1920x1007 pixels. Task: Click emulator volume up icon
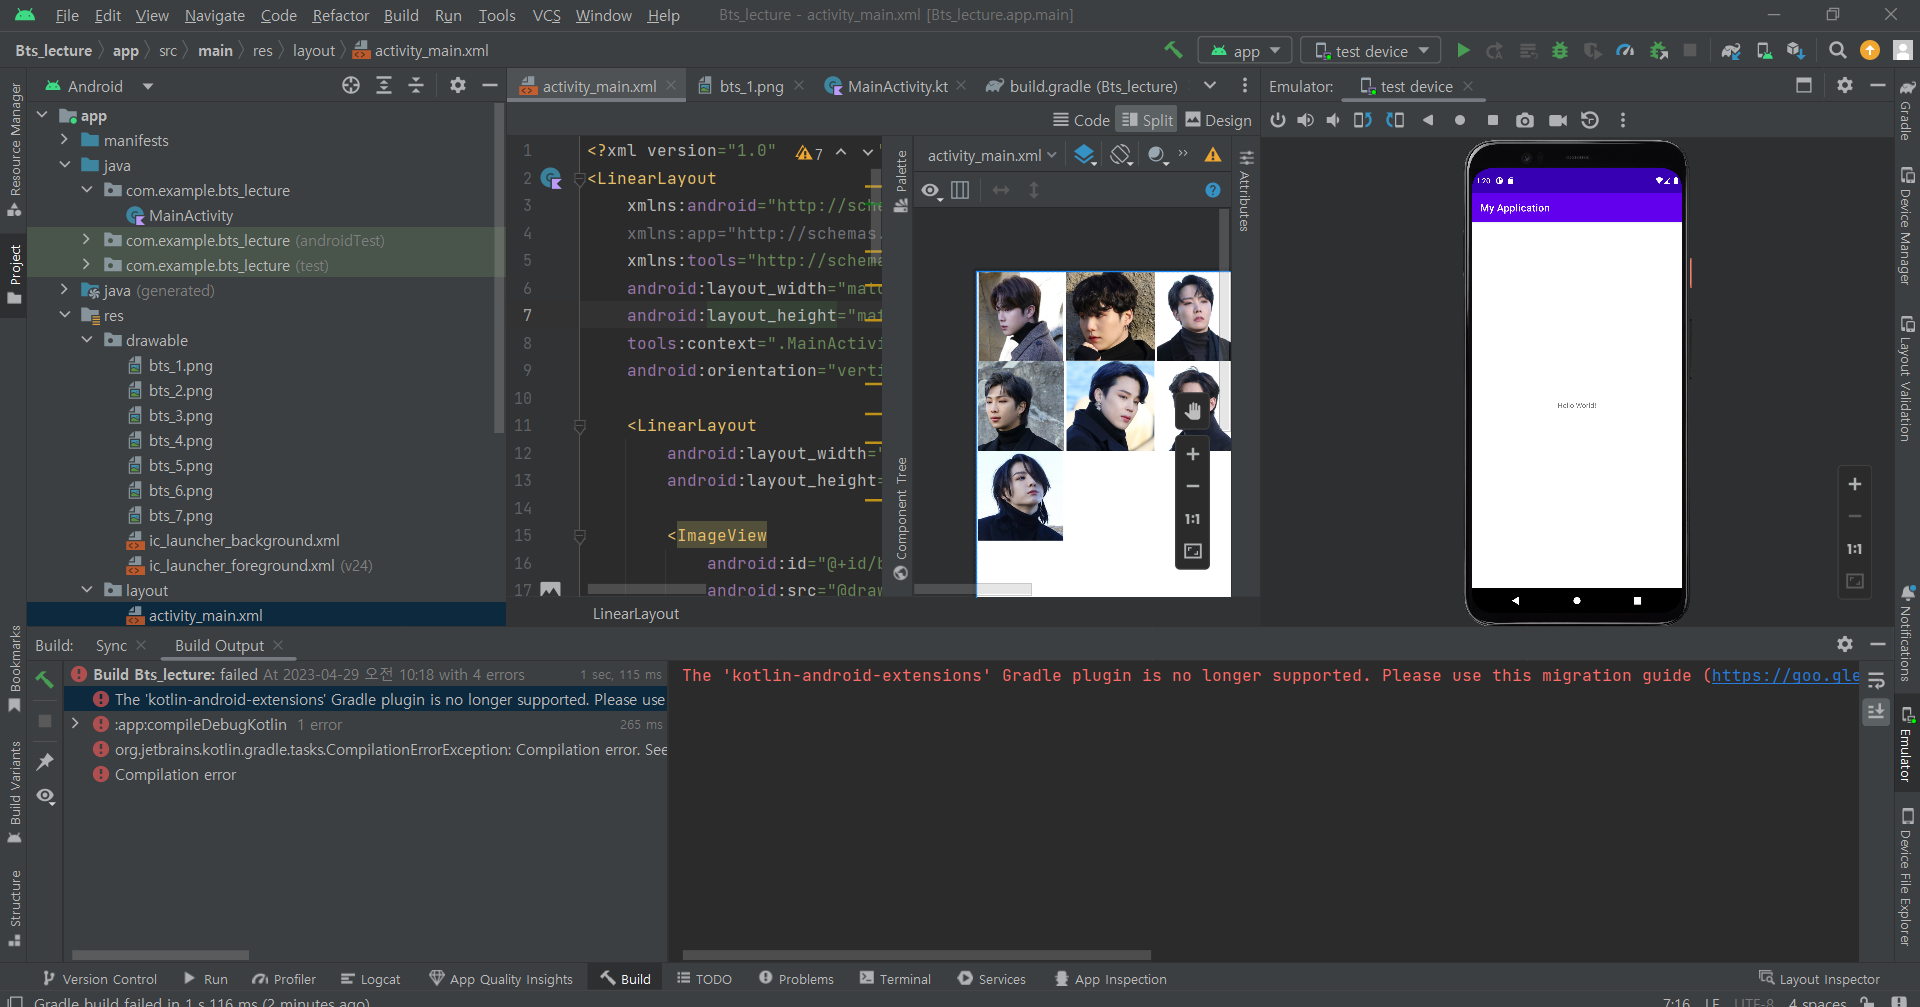(1306, 120)
